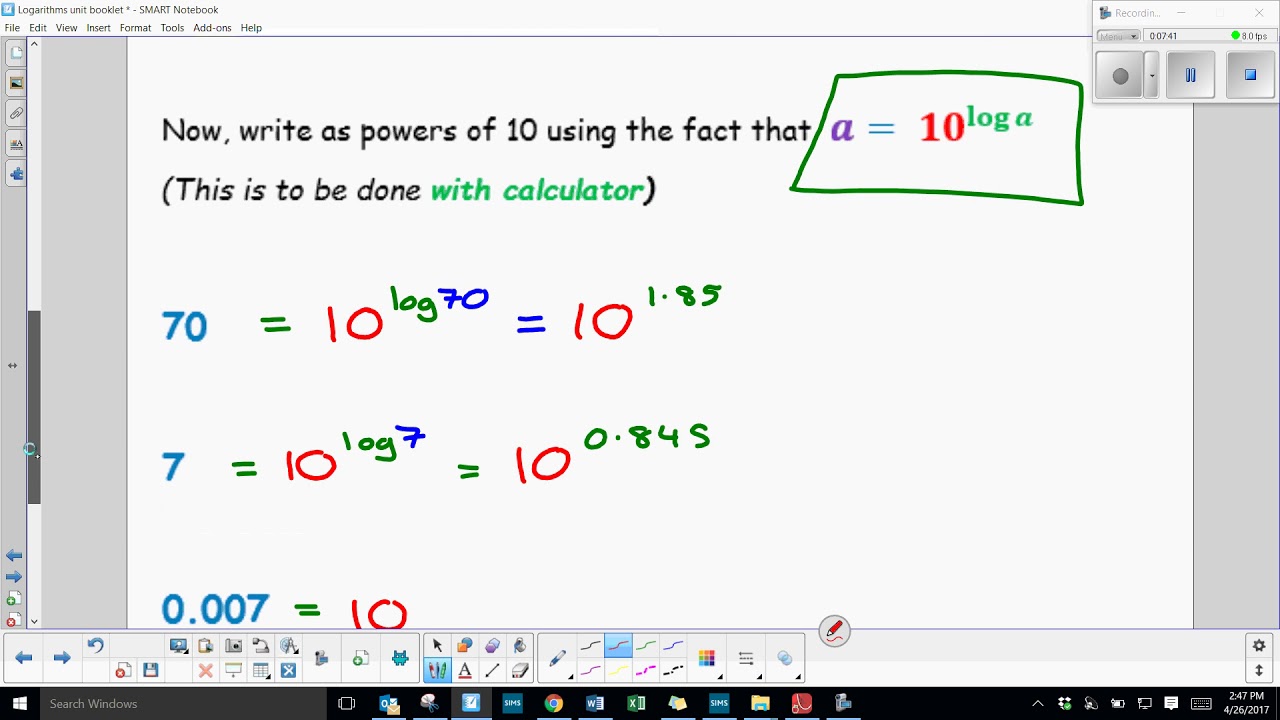Click the Search Windows box
Screen dimensions: 1280x720
[183, 703]
